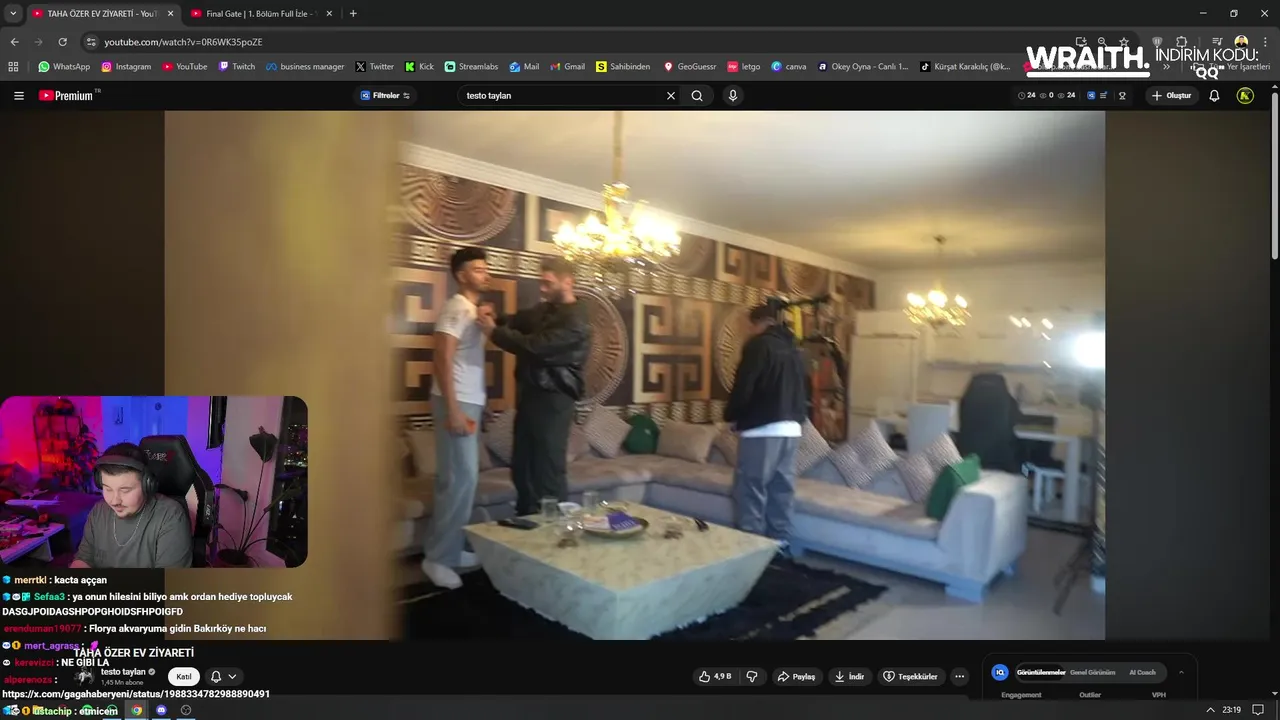
Task: Open the GeoGuessr bookmark
Action: [x=690, y=67]
